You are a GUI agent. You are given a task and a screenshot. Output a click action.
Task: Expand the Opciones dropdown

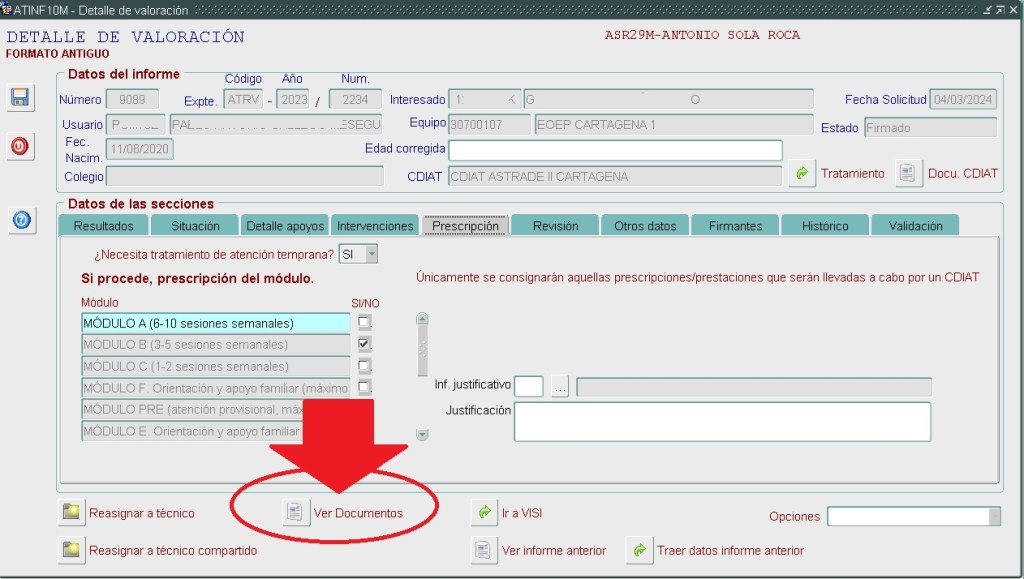(x=993, y=516)
